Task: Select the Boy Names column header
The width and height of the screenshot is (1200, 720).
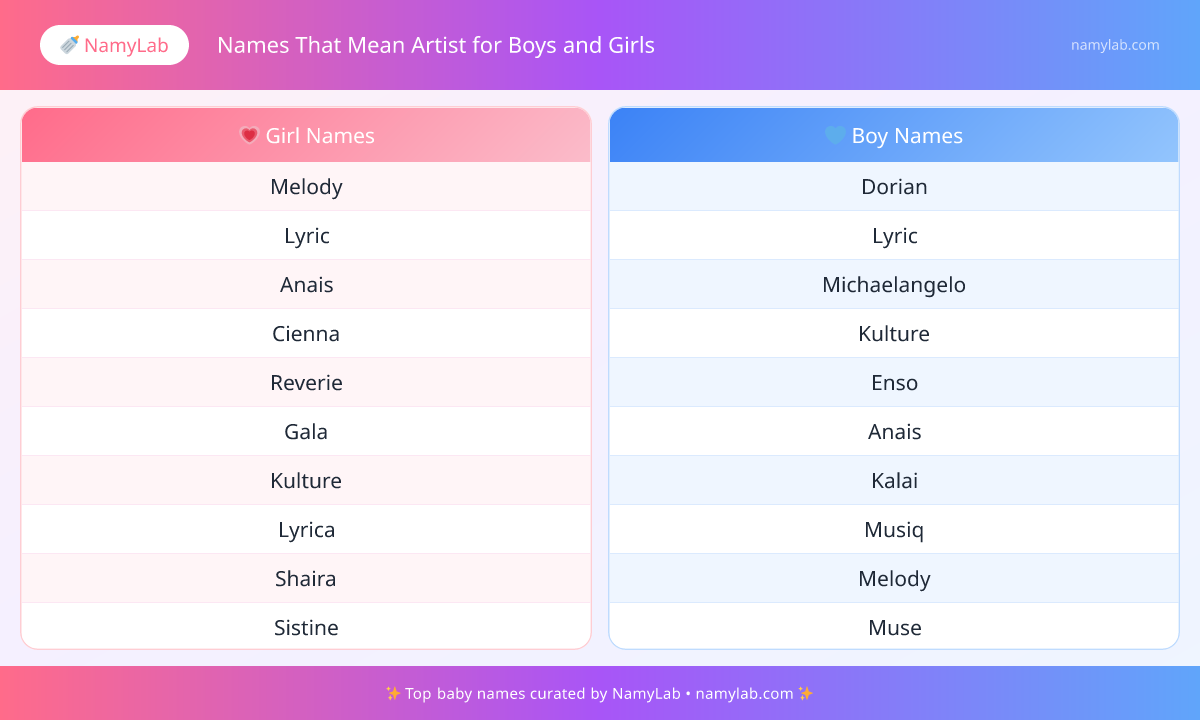Action: 894,135
